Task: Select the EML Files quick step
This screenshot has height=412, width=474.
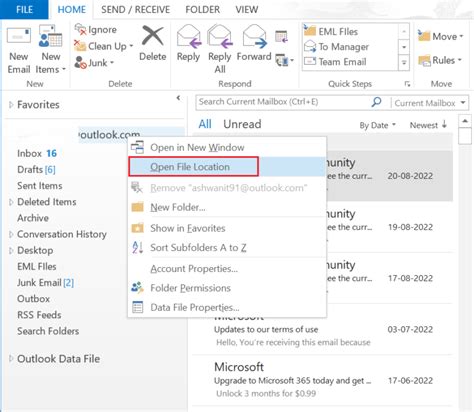Action: coord(351,31)
